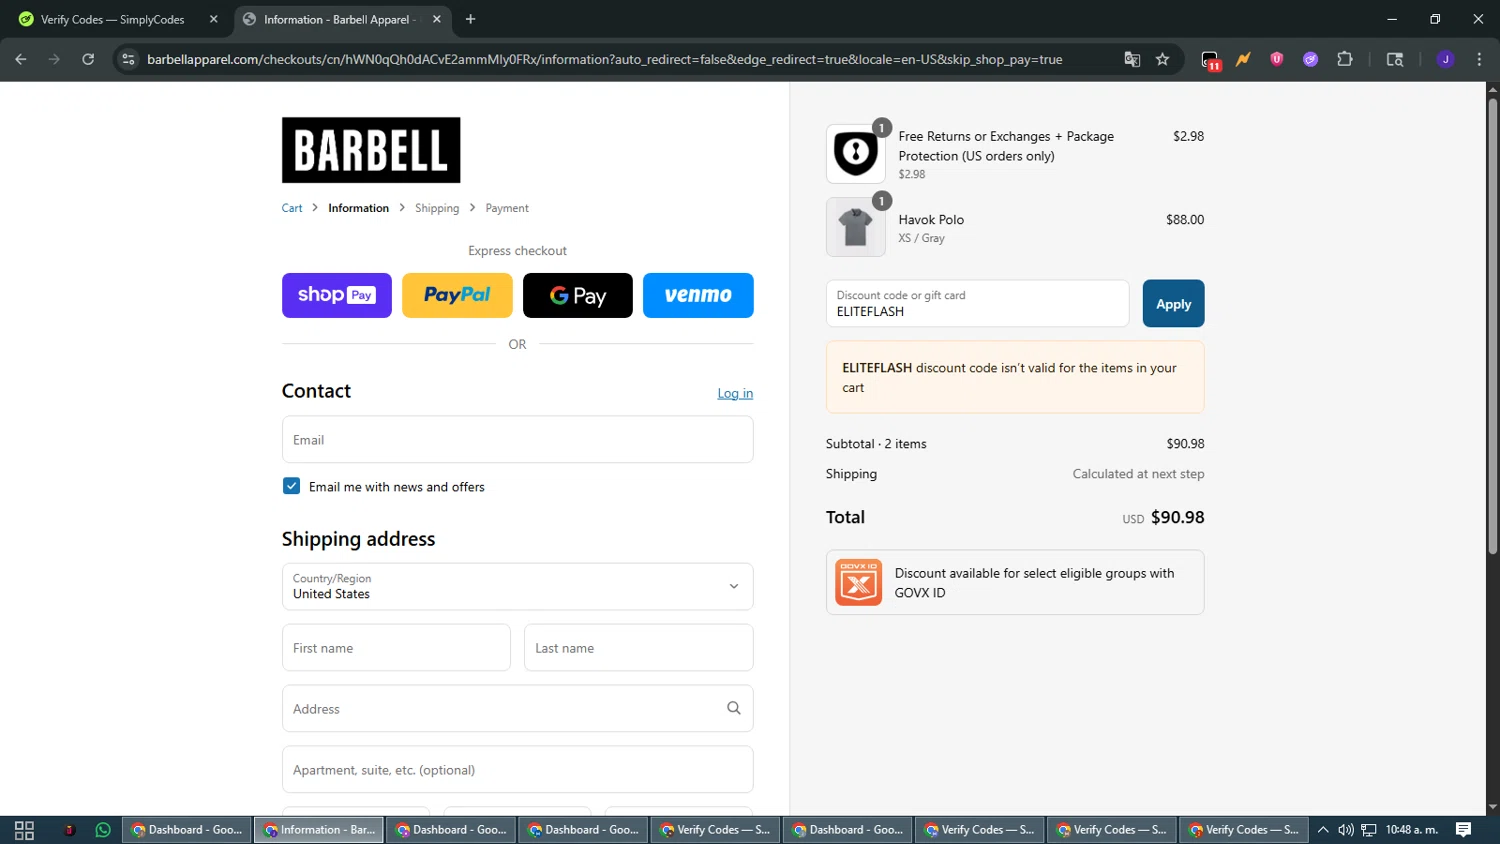
Task: Open Information - Bar... taskbar window
Action: click(x=319, y=830)
